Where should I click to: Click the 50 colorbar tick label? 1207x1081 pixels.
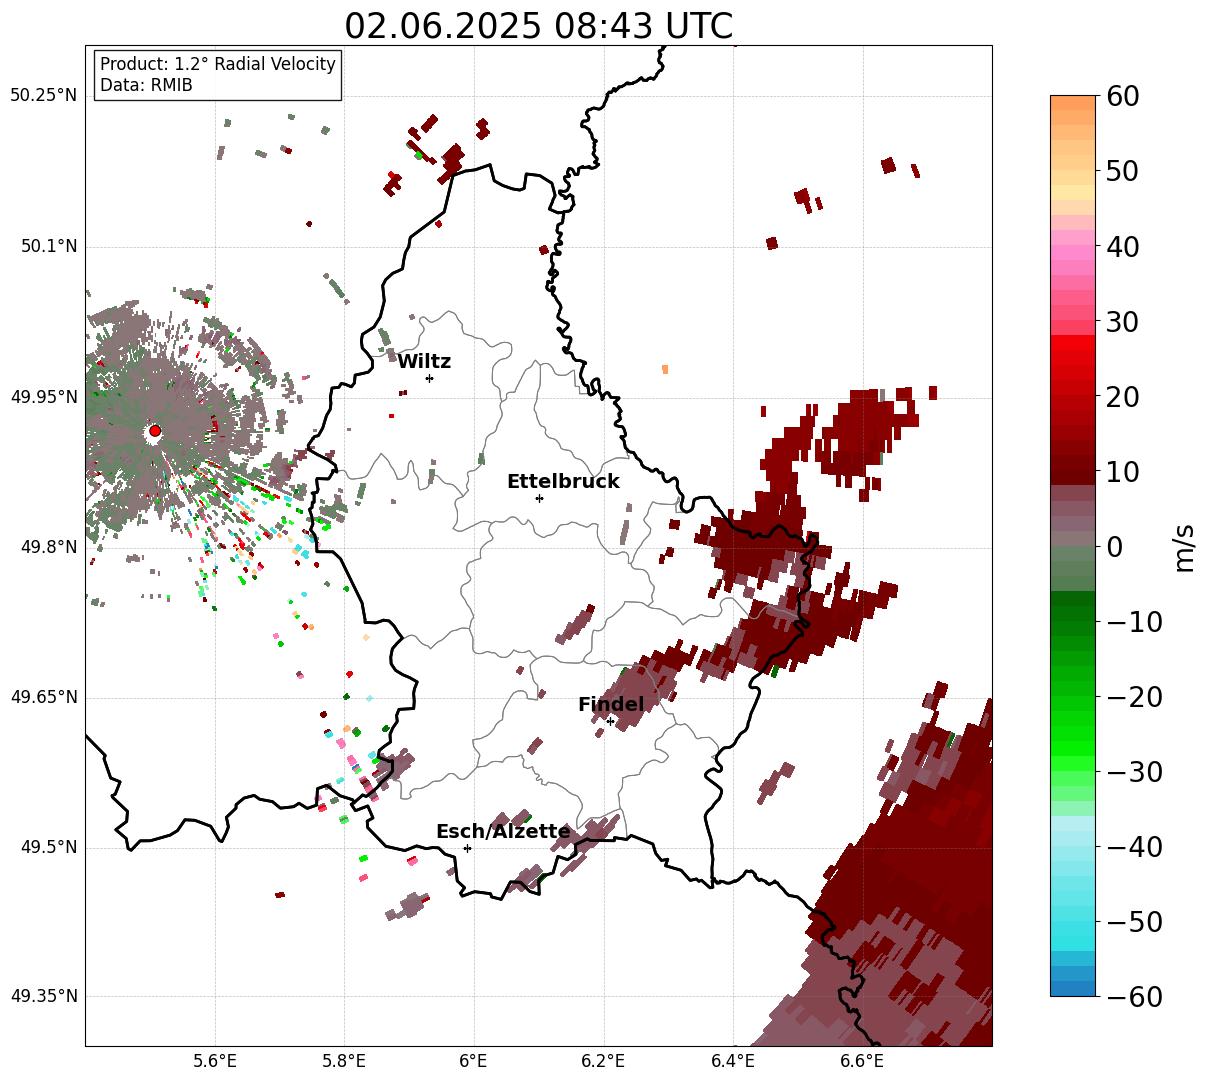click(x=1121, y=171)
